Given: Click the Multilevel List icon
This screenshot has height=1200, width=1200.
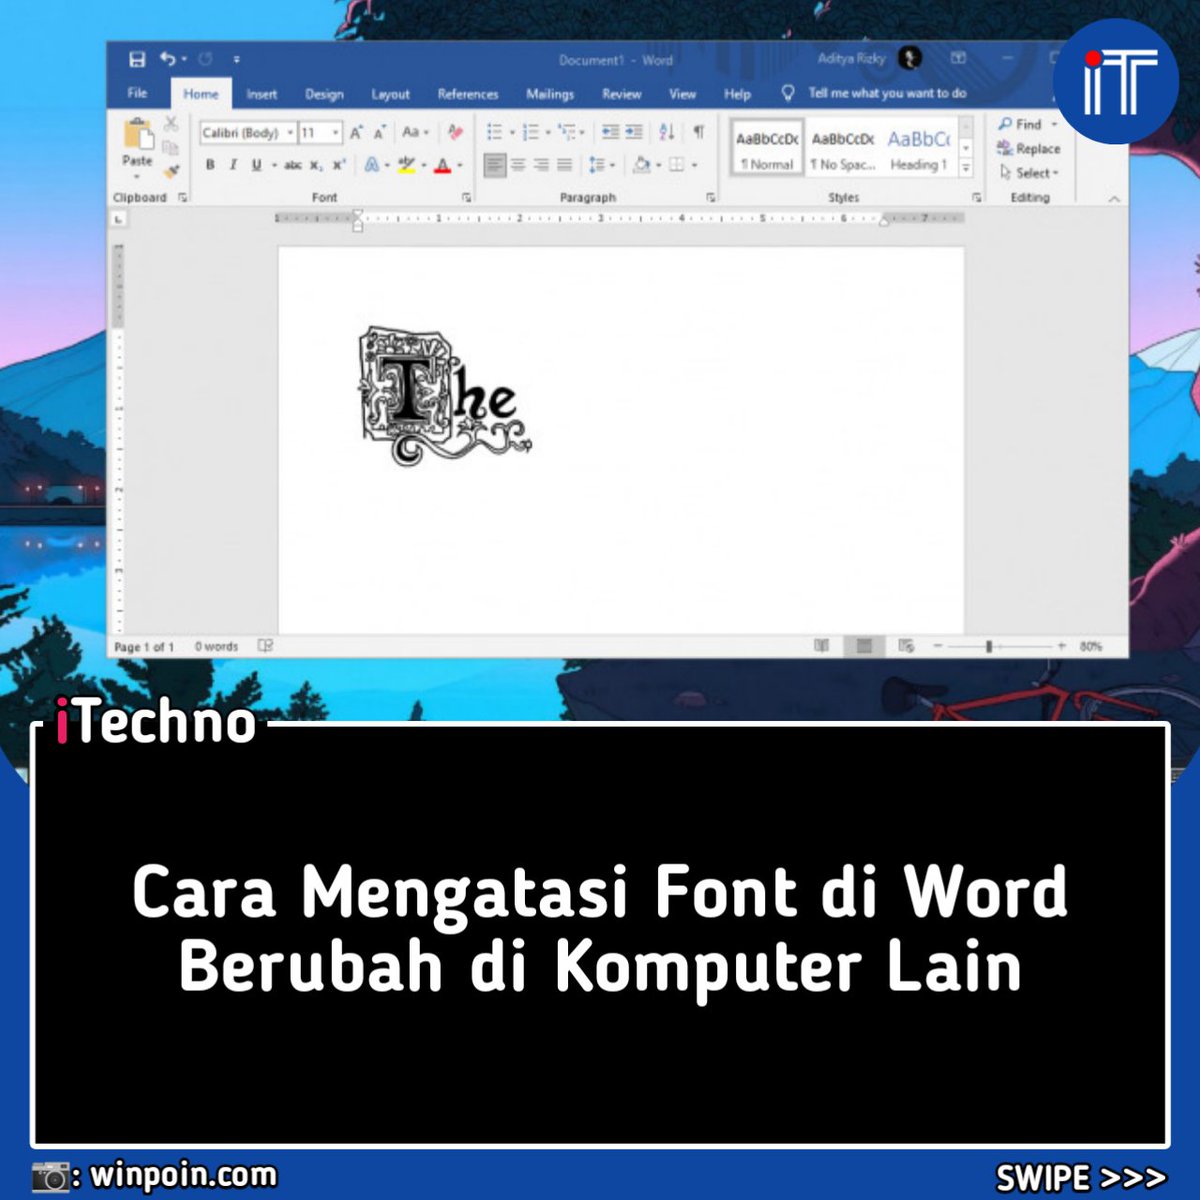Looking at the screenshot, I should tap(567, 132).
